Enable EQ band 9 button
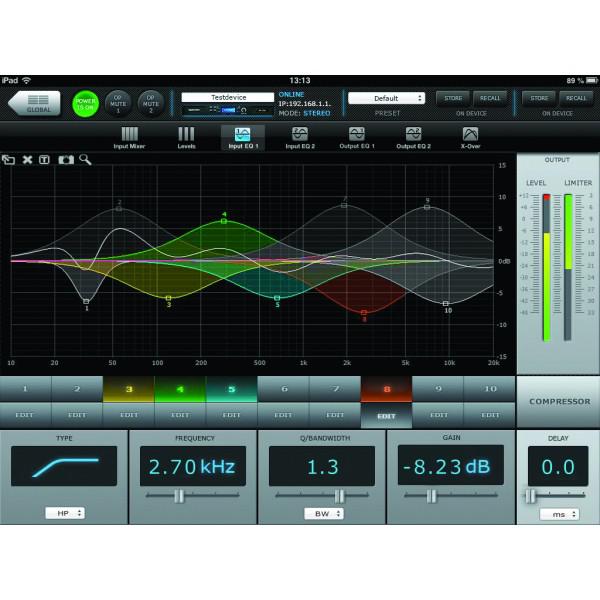 coord(438,389)
